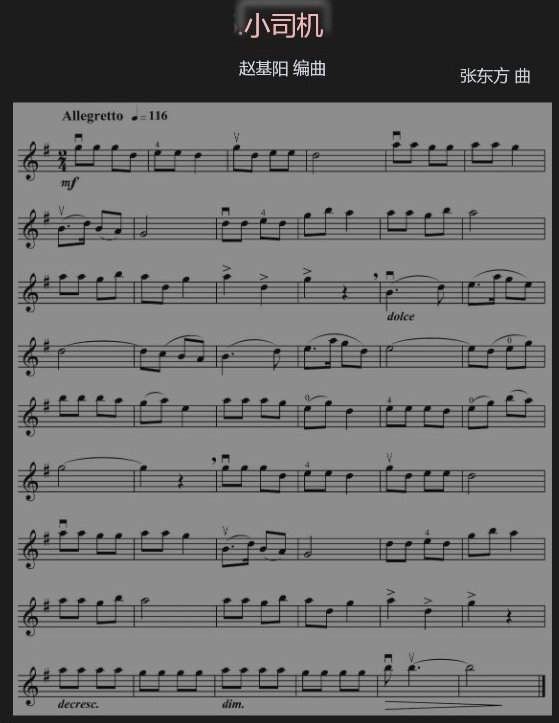
Task: Click the arranger credit 赵基阳 编曲
Action: coord(282,68)
